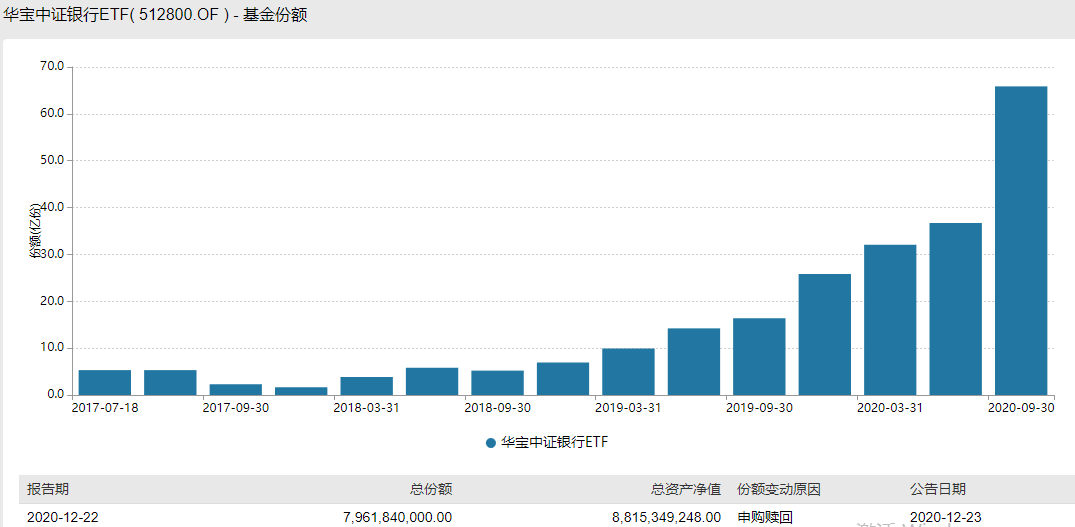Click the 总份额 column header
This screenshot has width=1075, height=527.
click(431, 489)
